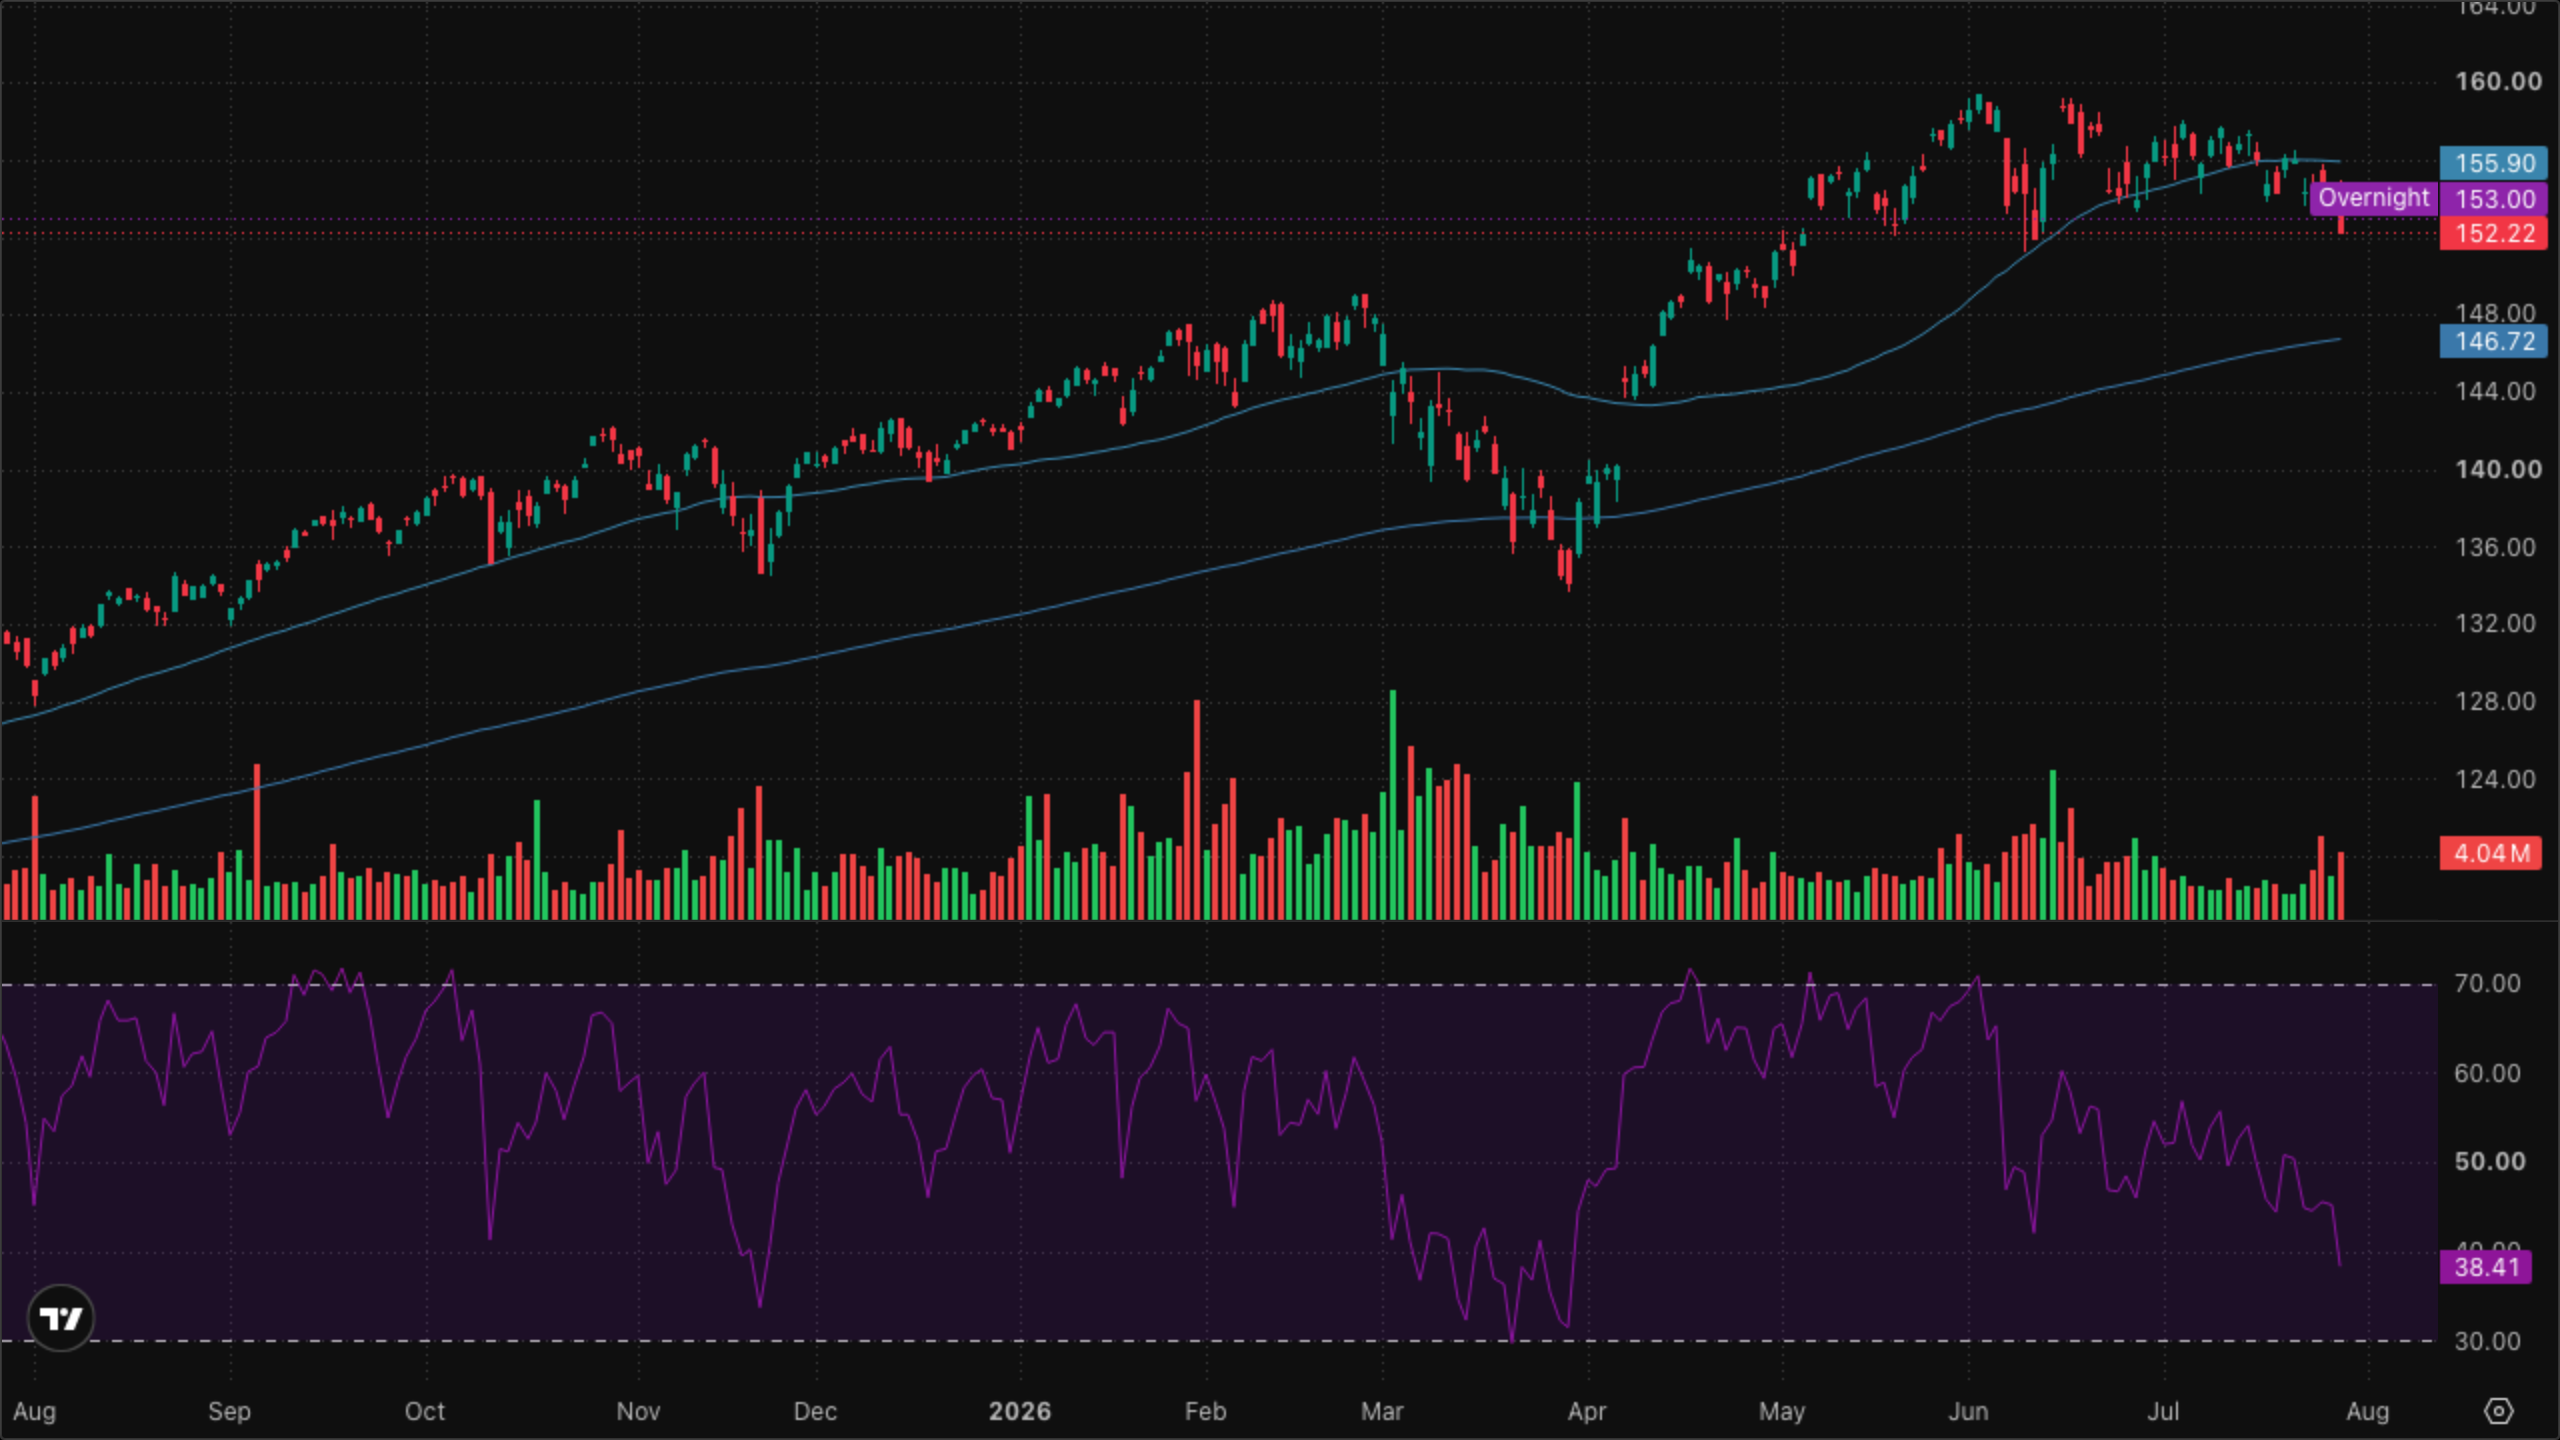The image size is (2560, 1440).
Task: Open chart settings gear icon
Action: coord(2498,1411)
